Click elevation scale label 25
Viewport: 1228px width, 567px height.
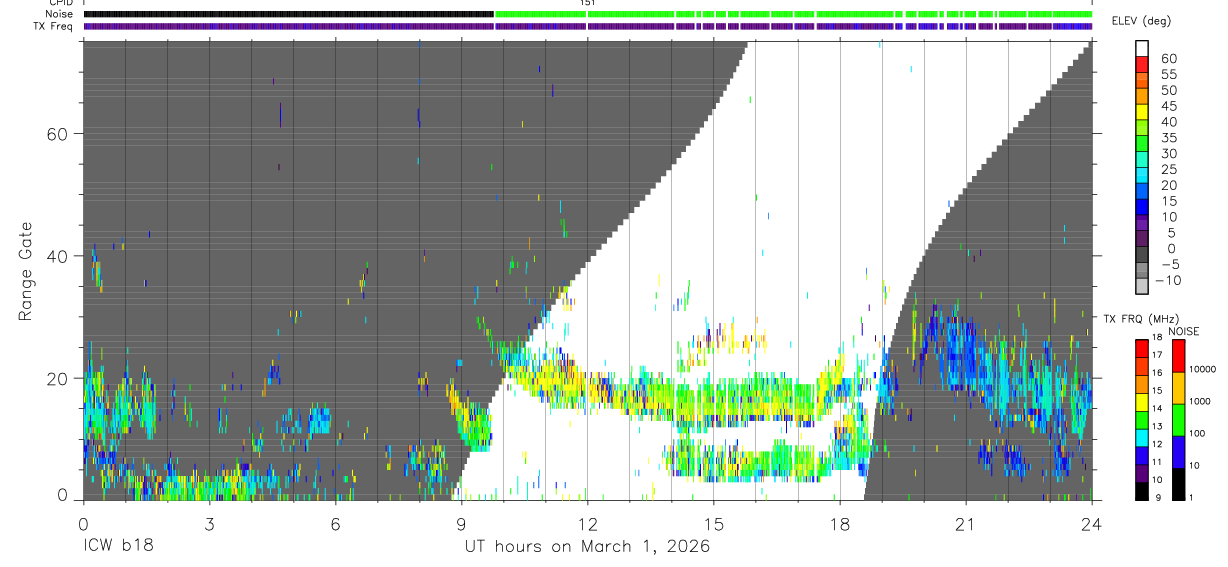click(1168, 169)
